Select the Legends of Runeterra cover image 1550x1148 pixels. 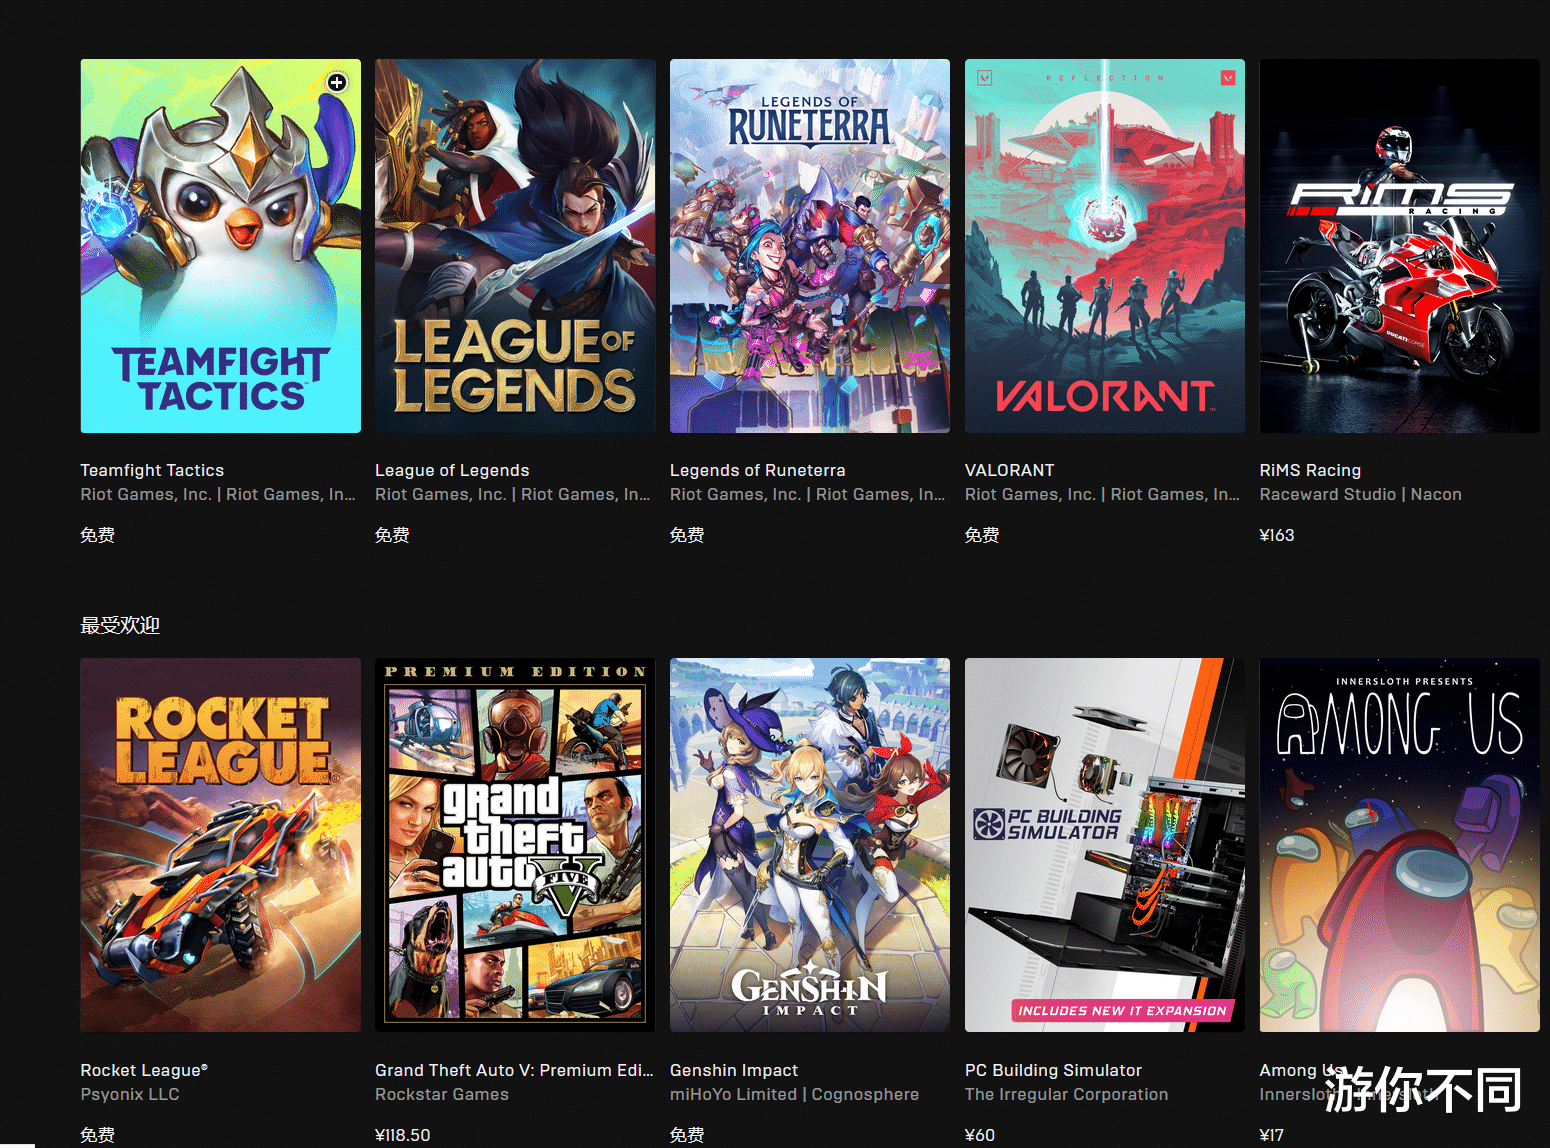coord(810,246)
